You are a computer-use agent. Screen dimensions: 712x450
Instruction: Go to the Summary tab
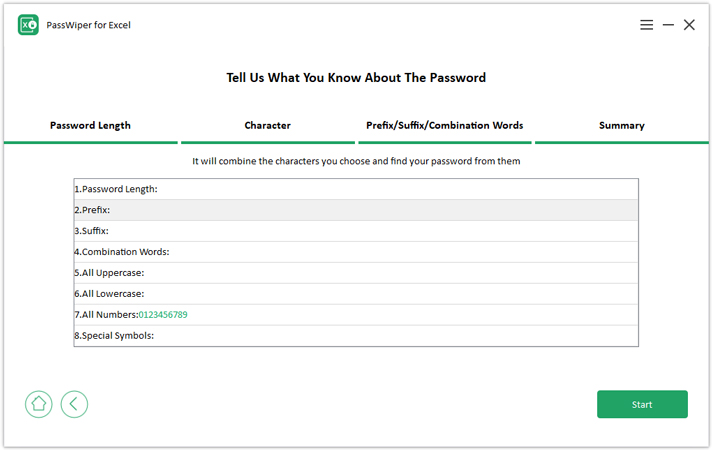(622, 126)
